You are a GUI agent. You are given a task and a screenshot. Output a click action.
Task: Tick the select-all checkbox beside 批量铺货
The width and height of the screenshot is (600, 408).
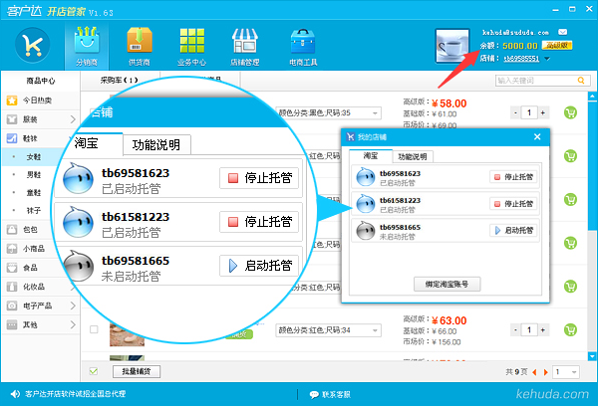click(94, 372)
